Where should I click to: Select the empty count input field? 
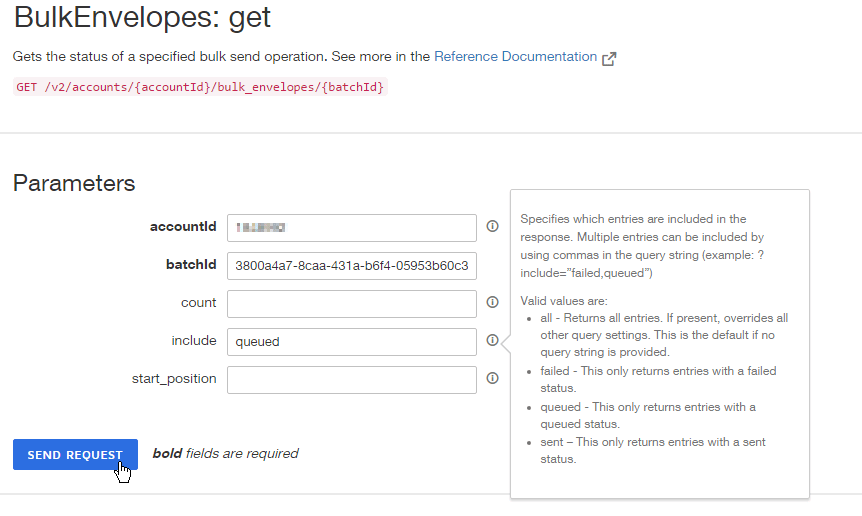(351, 304)
